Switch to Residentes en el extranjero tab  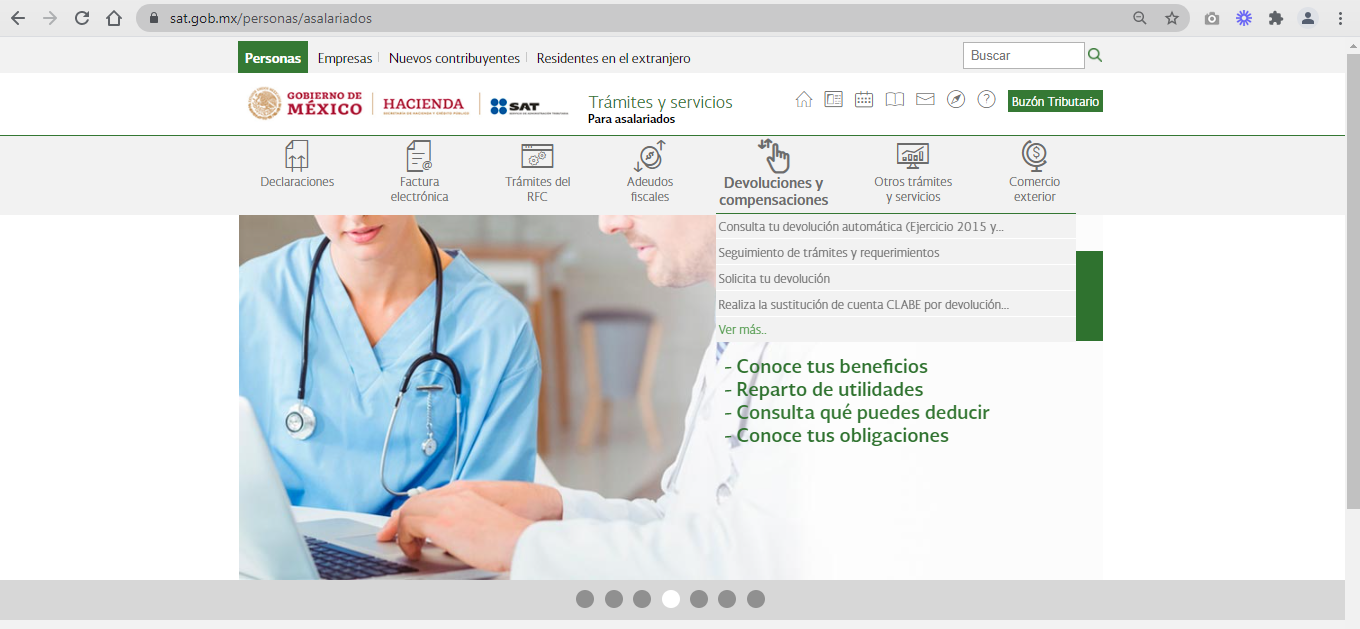[x=614, y=58]
